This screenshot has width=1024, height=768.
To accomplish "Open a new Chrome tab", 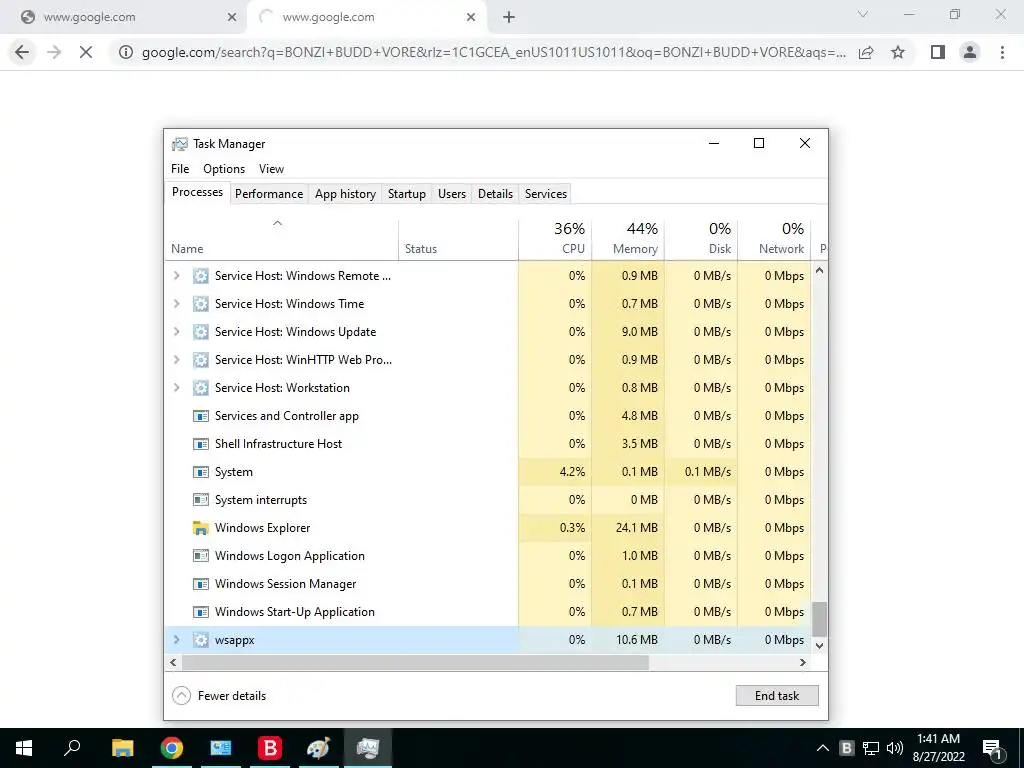I will pos(509,18).
